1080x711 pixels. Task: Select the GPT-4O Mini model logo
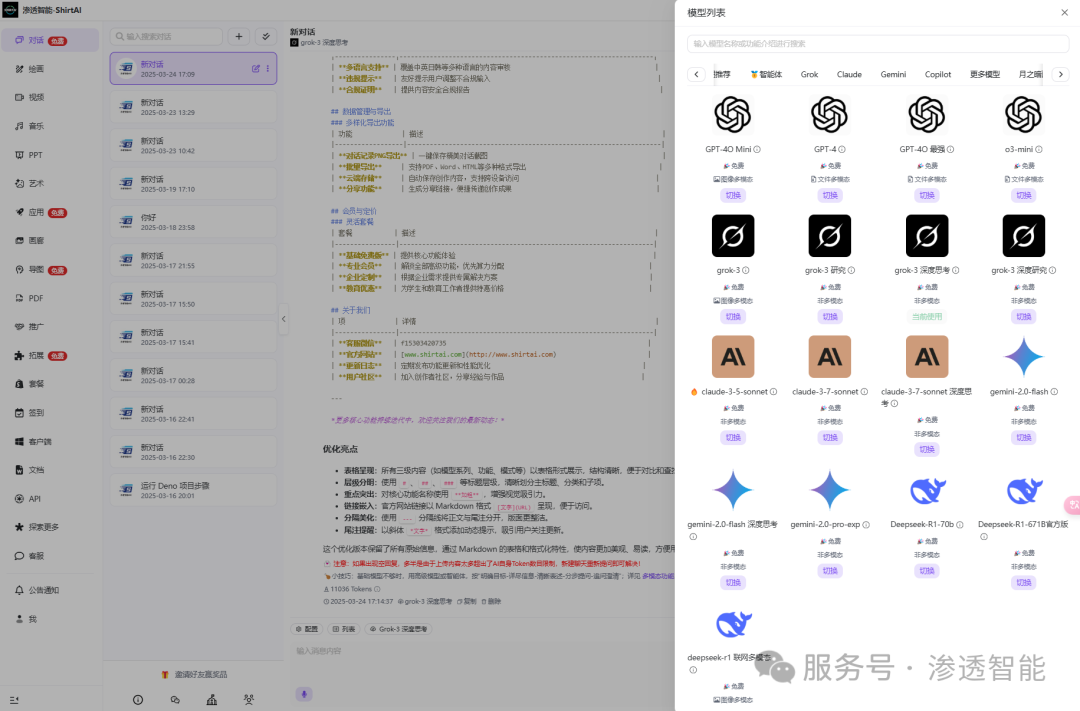(732, 114)
